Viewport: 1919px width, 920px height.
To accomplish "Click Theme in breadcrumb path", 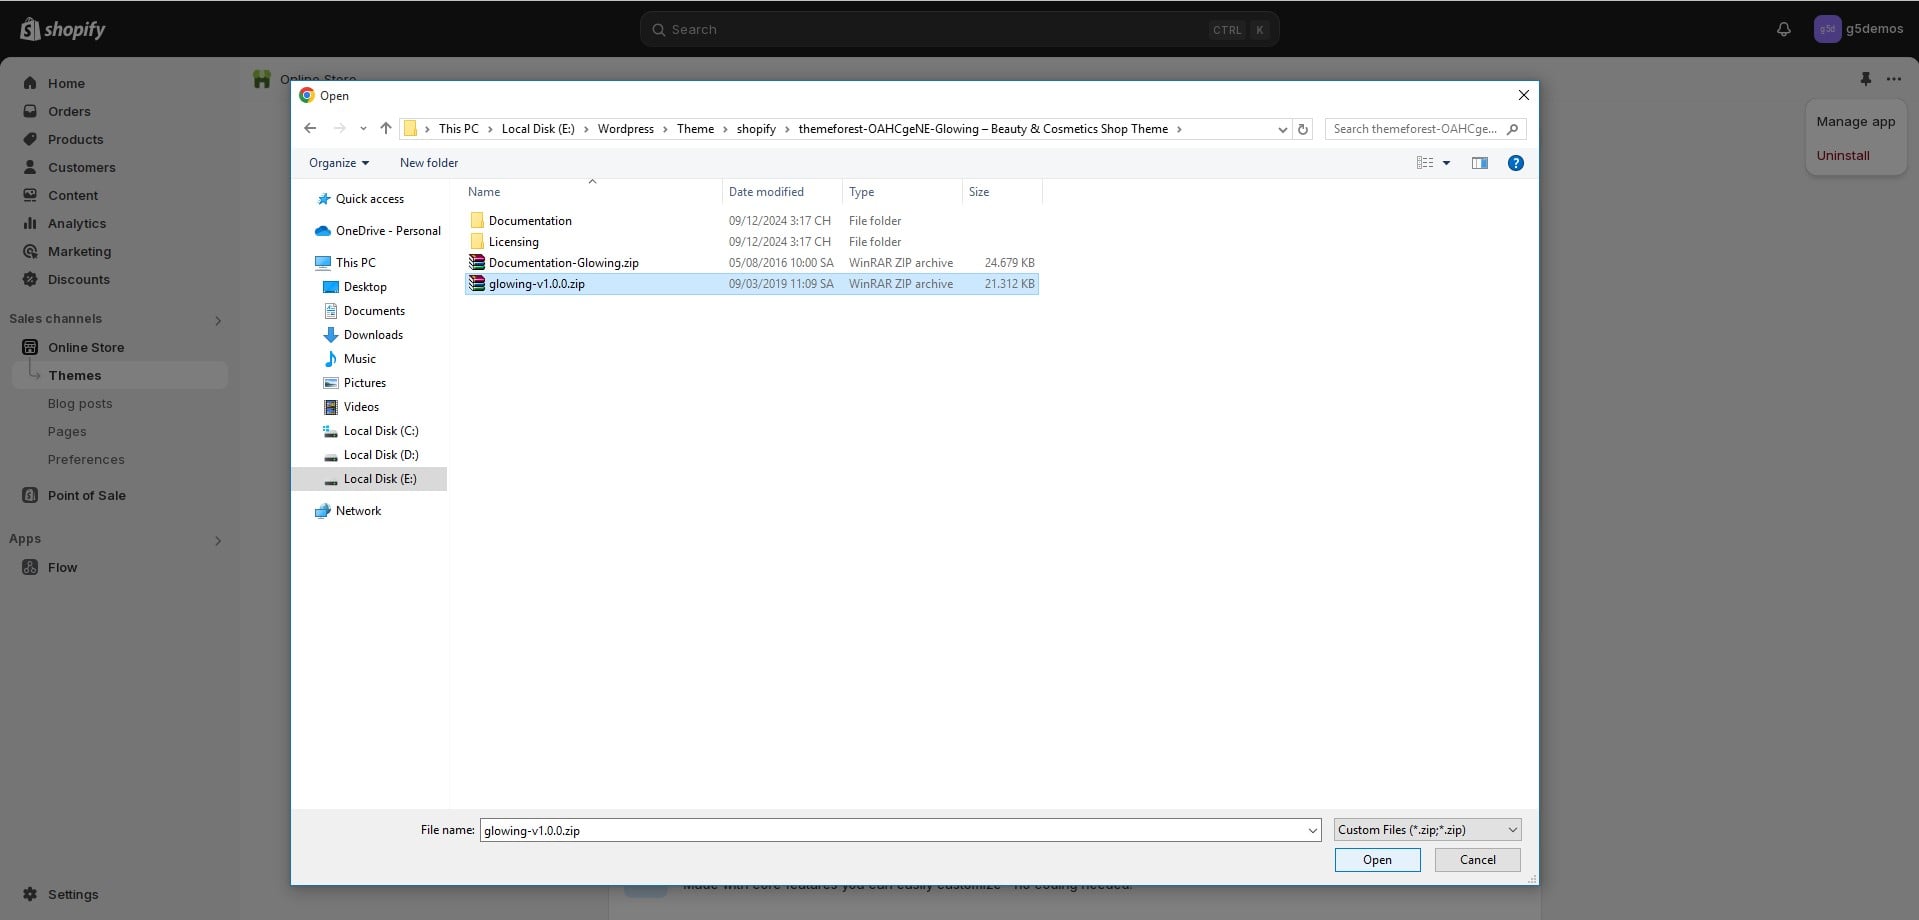I will coord(695,129).
